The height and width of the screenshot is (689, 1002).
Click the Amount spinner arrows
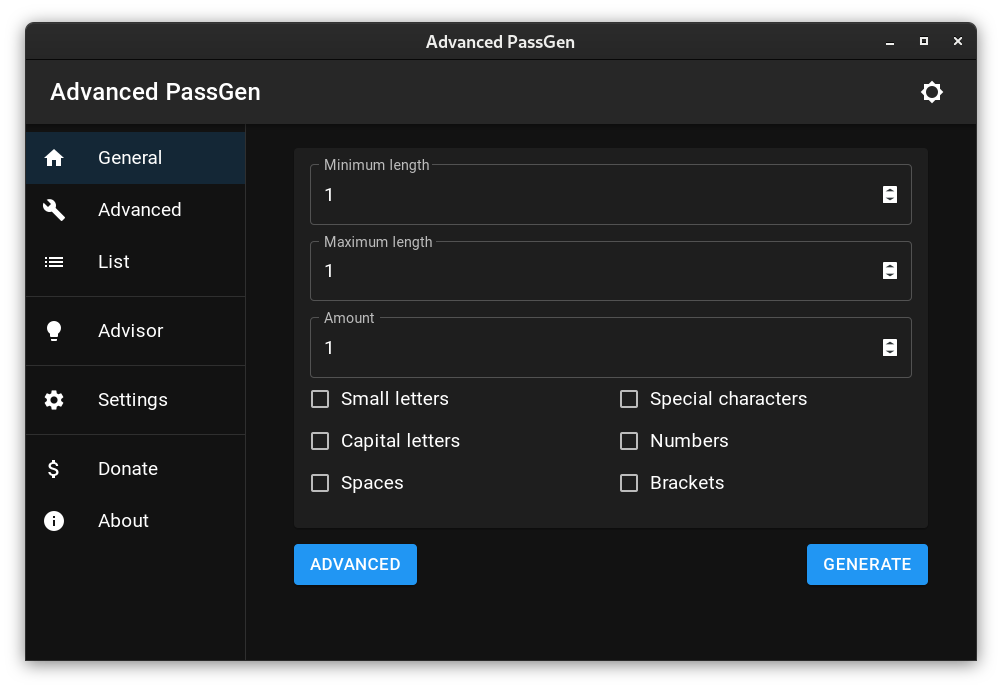(x=890, y=348)
